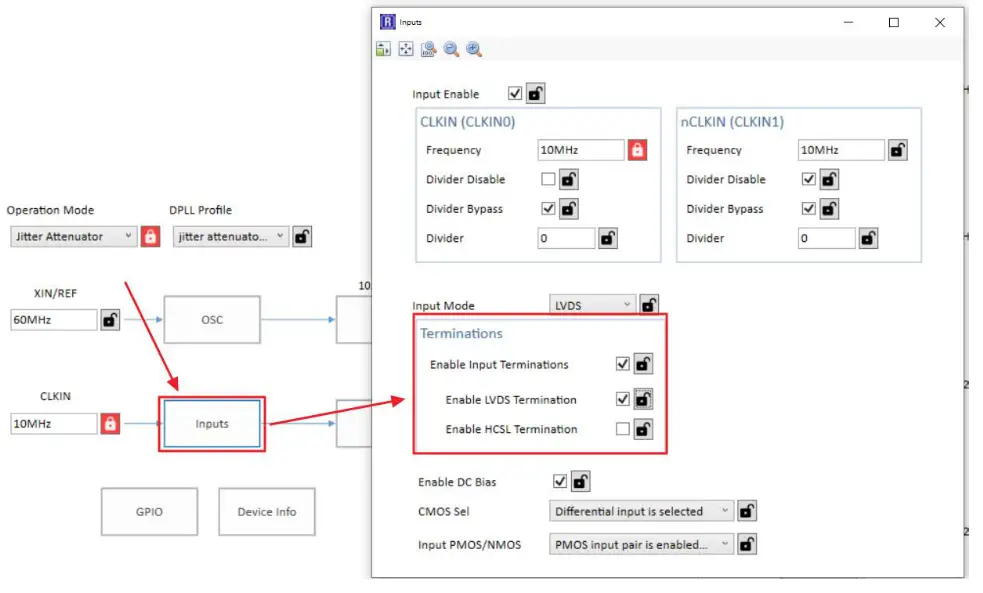Uncheck nCLKIN Divider Bypass checkbox
This screenshot has height=593, width=983.
pyautogui.click(x=809, y=209)
